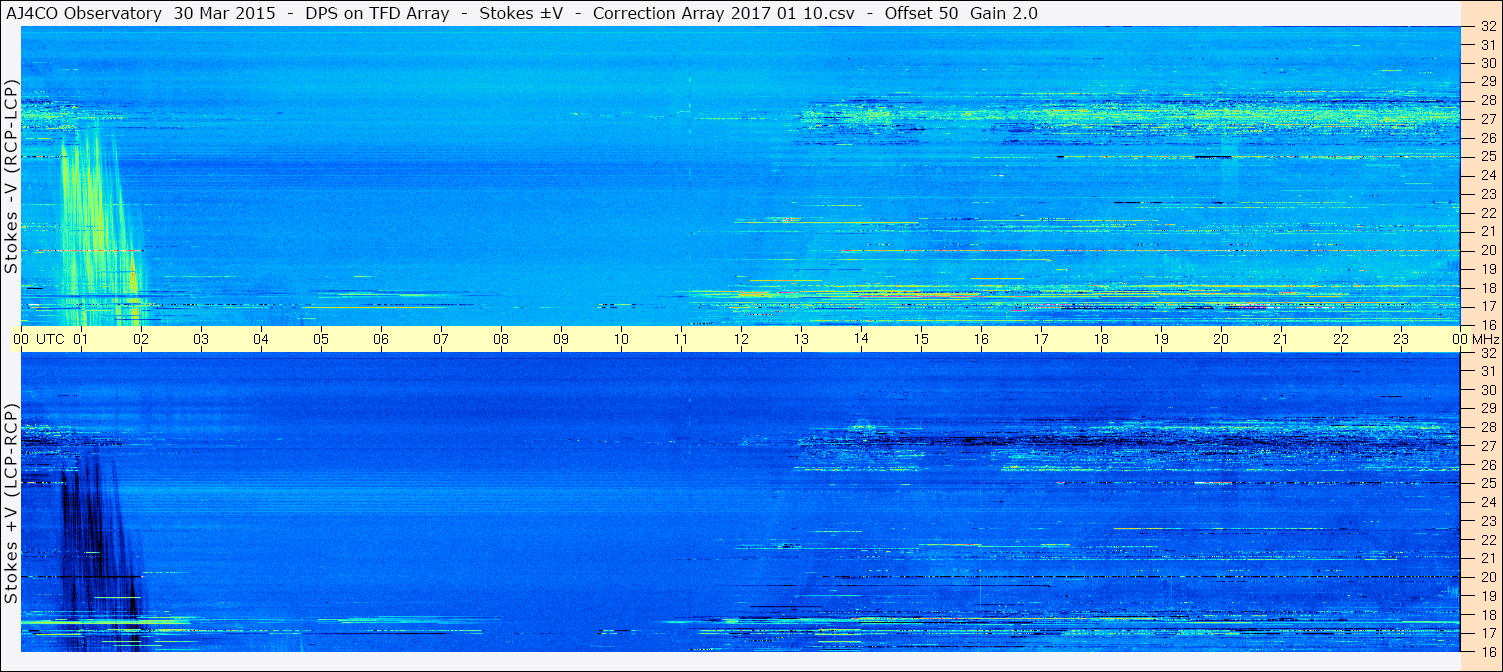Click the 18 MHz tick of Stokes -V panel
Image resolution: width=1503 pixels, height=672 pixels.
[x=1487, y=288]
